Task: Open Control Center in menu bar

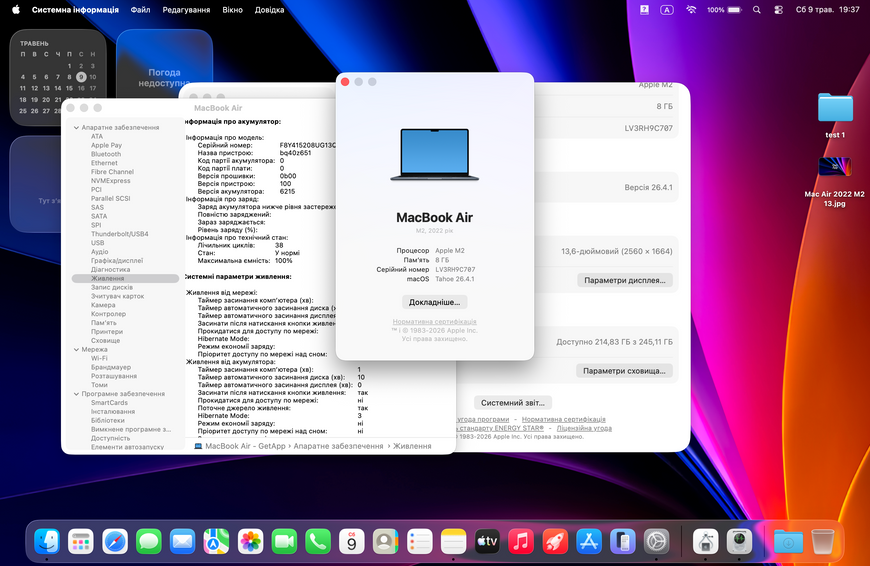Action: (778, 9)
